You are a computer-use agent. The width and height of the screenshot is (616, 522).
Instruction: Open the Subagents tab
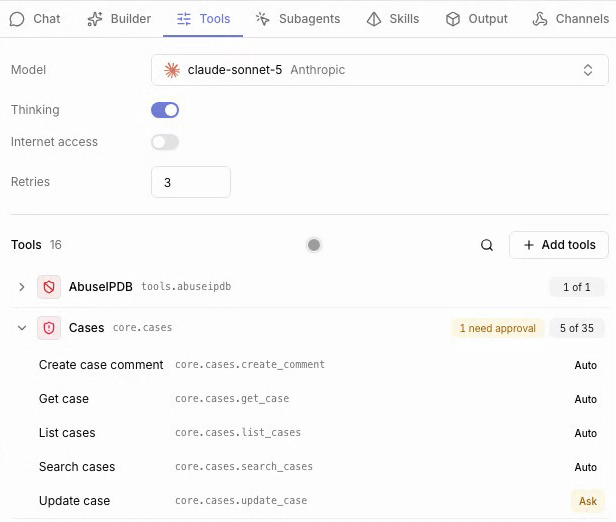click(298, 19)
